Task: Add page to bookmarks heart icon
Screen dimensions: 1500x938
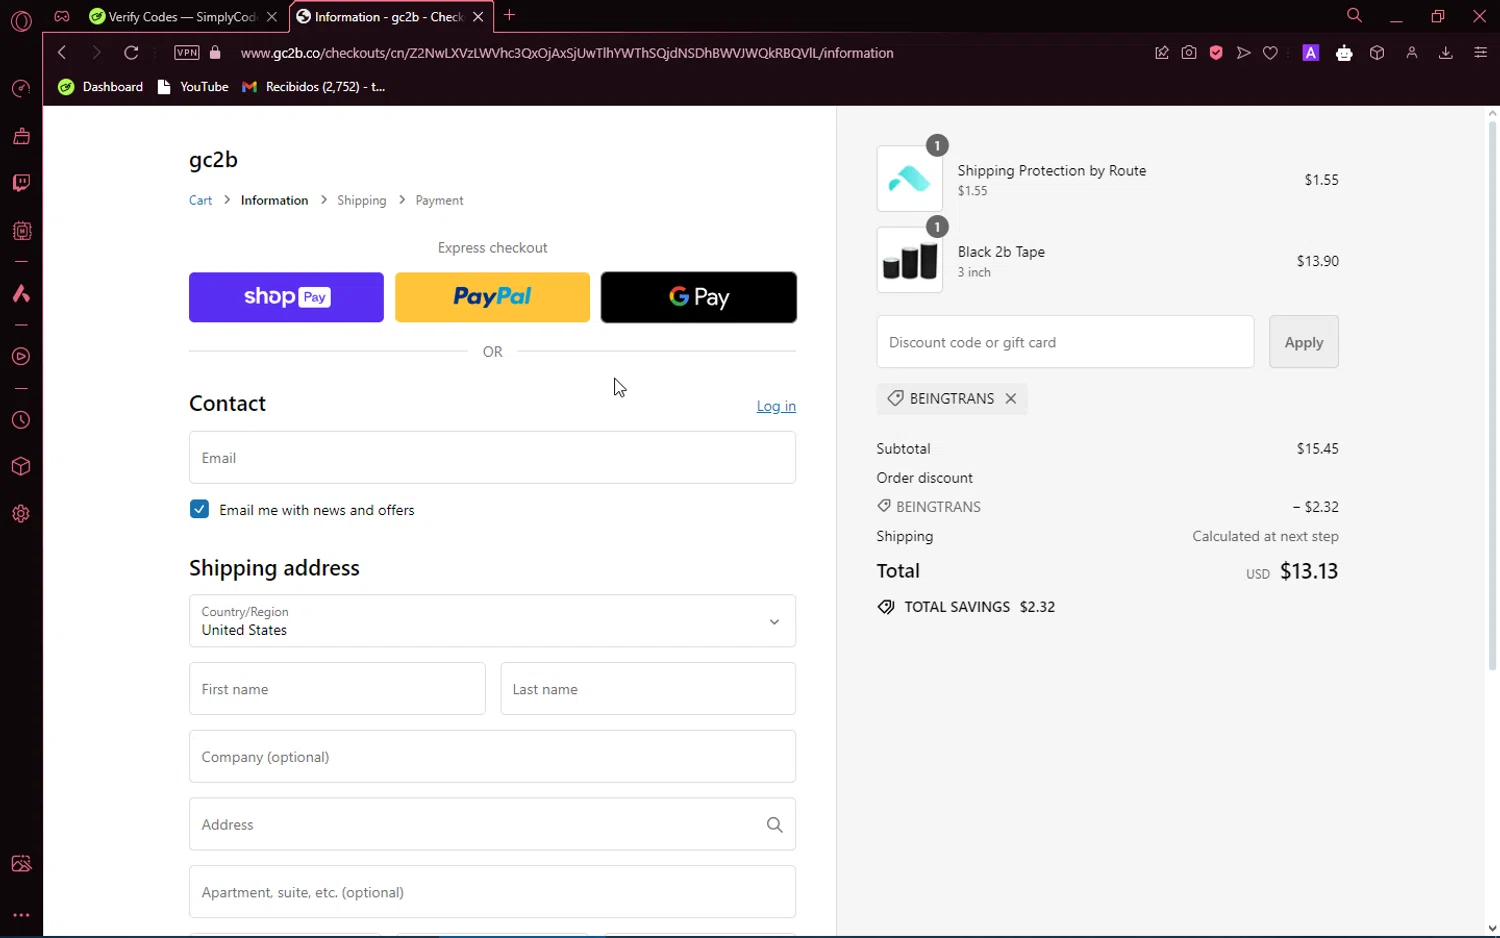Action: pos(1270,53)
